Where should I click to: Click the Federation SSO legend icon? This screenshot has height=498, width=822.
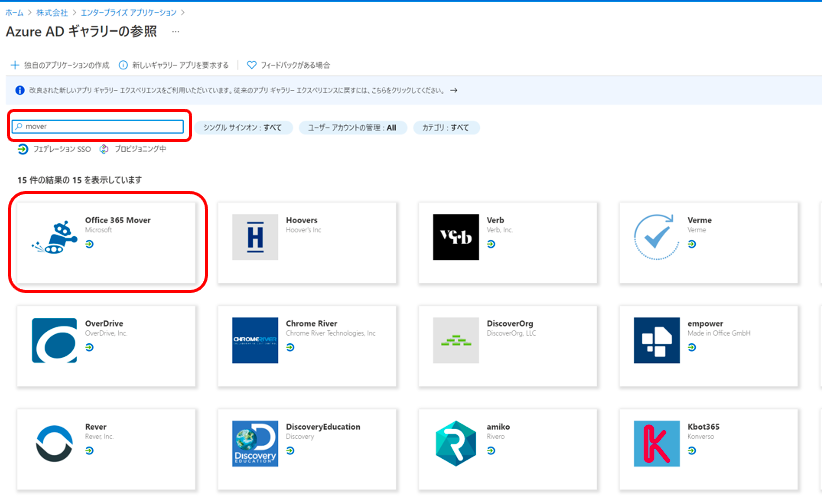[23, 149]
